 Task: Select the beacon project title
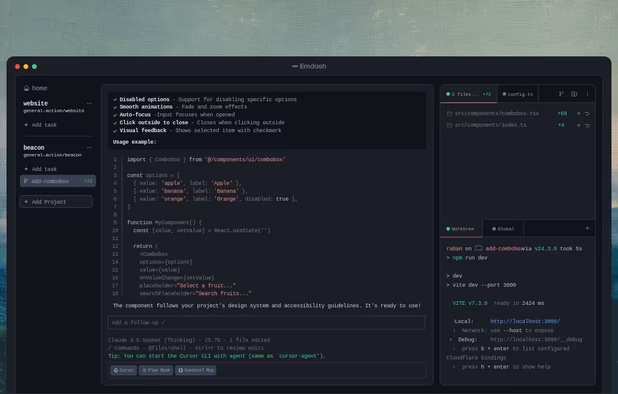click(x=34, y=147)
